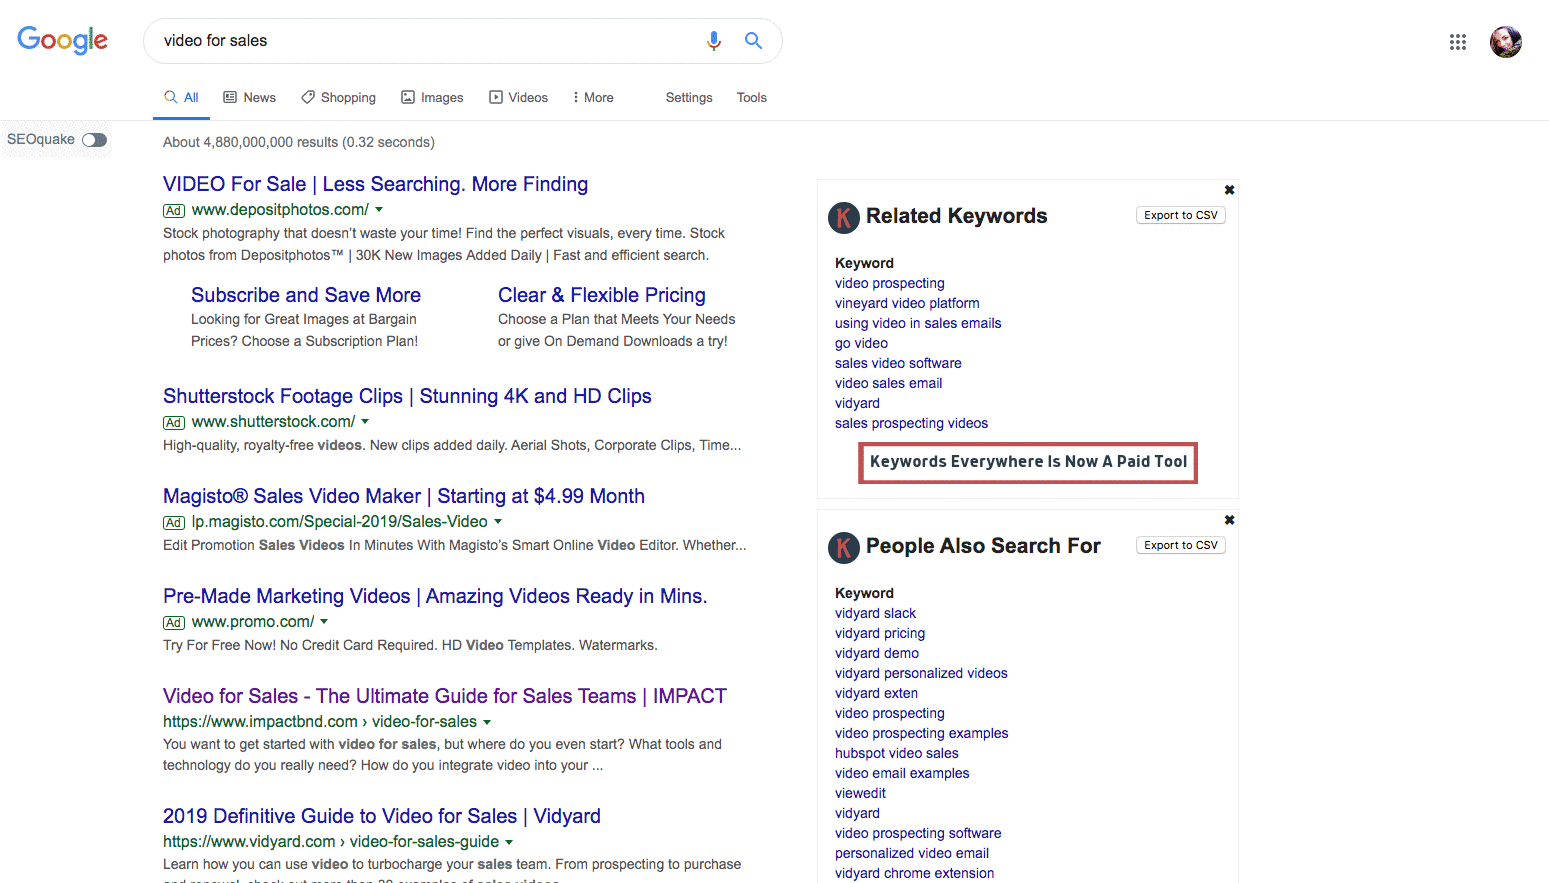Switch to the Shopping tab
1549x883 pixels.
[x=339, y=97]
